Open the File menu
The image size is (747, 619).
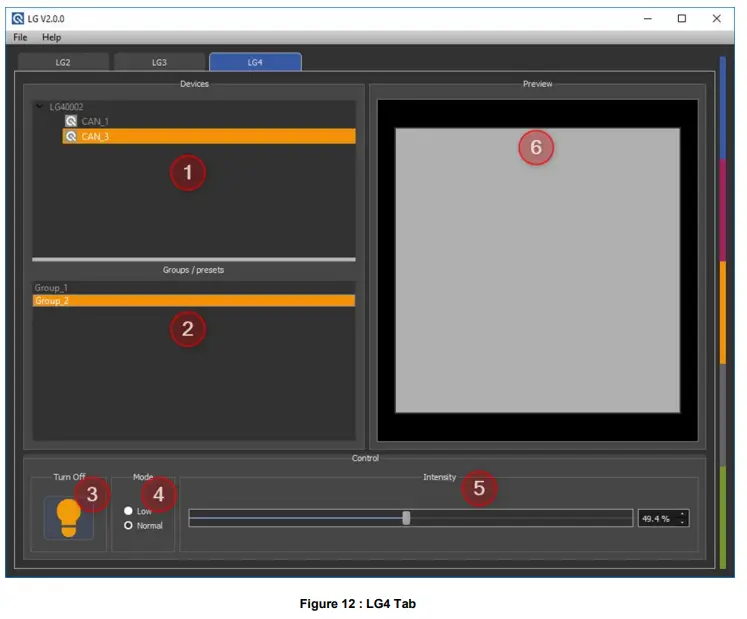(x=20, y=37)
